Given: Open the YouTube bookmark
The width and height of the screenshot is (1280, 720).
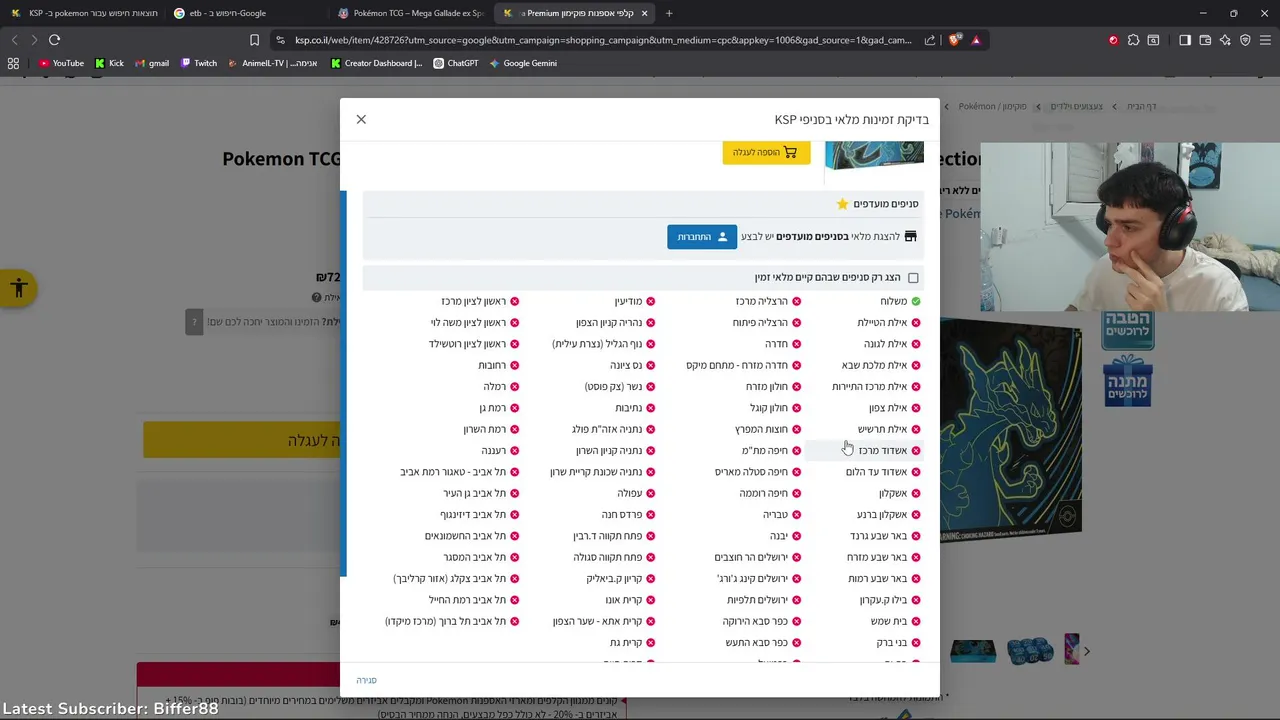Looking at the screenshot, I should (x=61, y=63).
